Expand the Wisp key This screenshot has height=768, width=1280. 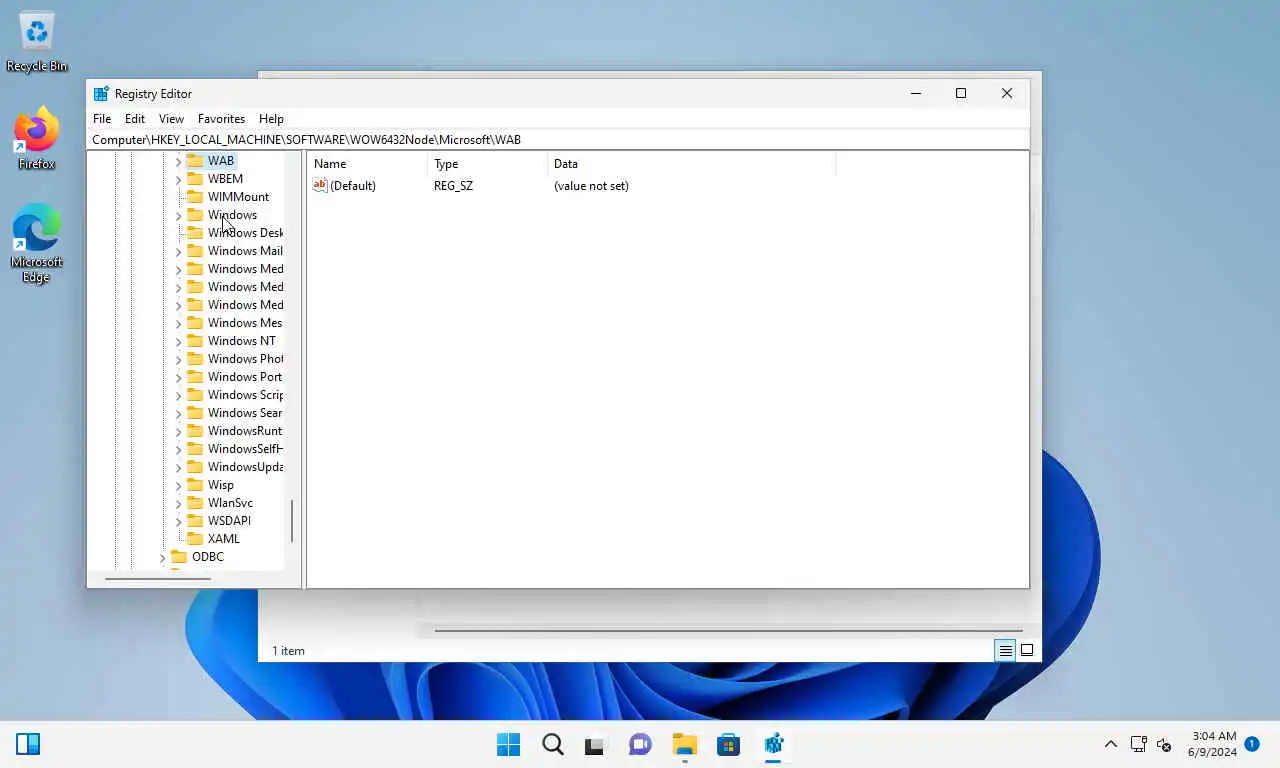pyautogui.click(x=179, y=485)
